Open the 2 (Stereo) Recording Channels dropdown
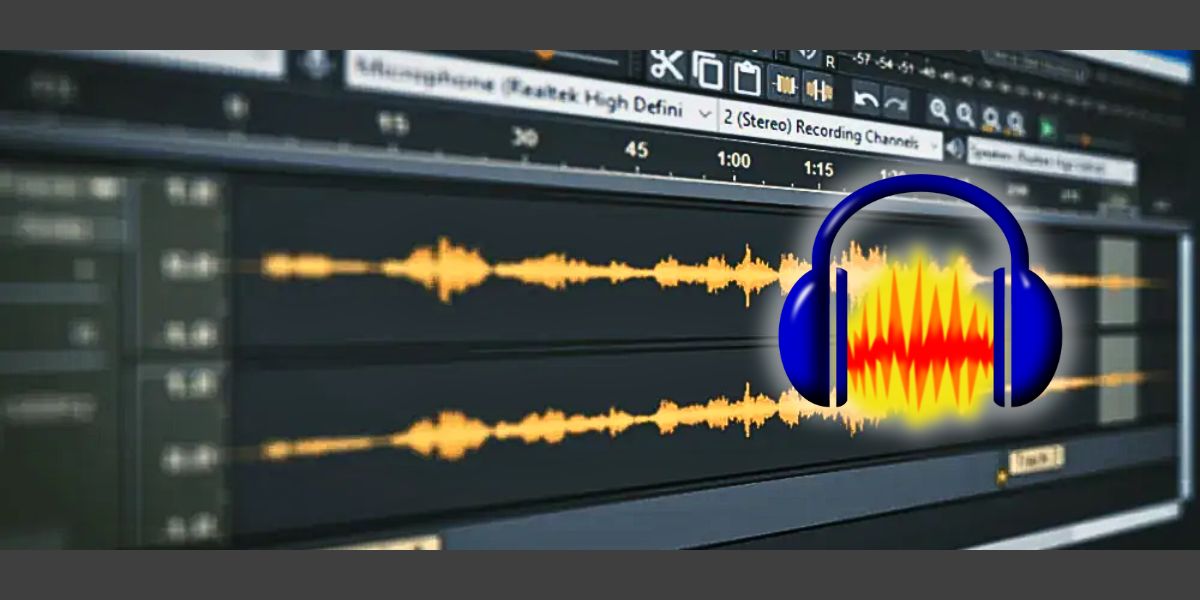 (x=830, y=131)
